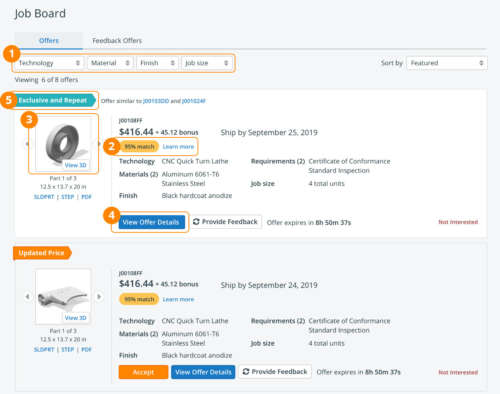
Task: Click Not interested on the first offer
Action: click(458, 222)
